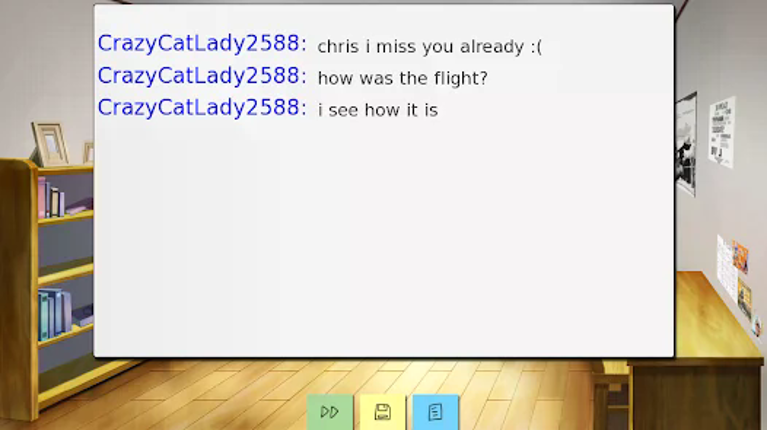767x430 pixels.
Task: Open the save menu via floppy icon
Action: 383,411
